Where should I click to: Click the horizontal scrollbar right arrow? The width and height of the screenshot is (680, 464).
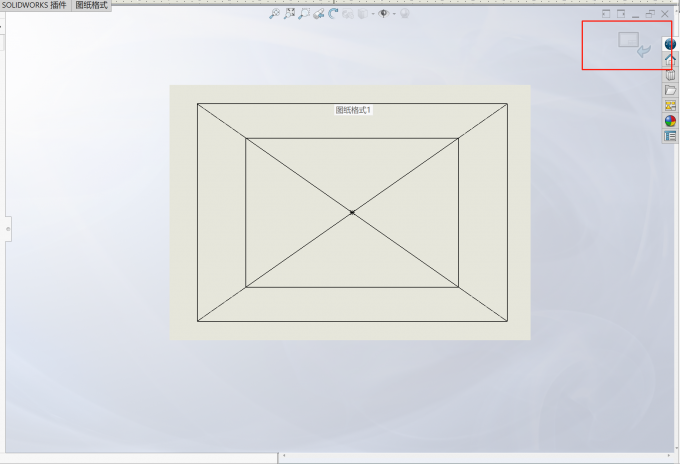669,456
